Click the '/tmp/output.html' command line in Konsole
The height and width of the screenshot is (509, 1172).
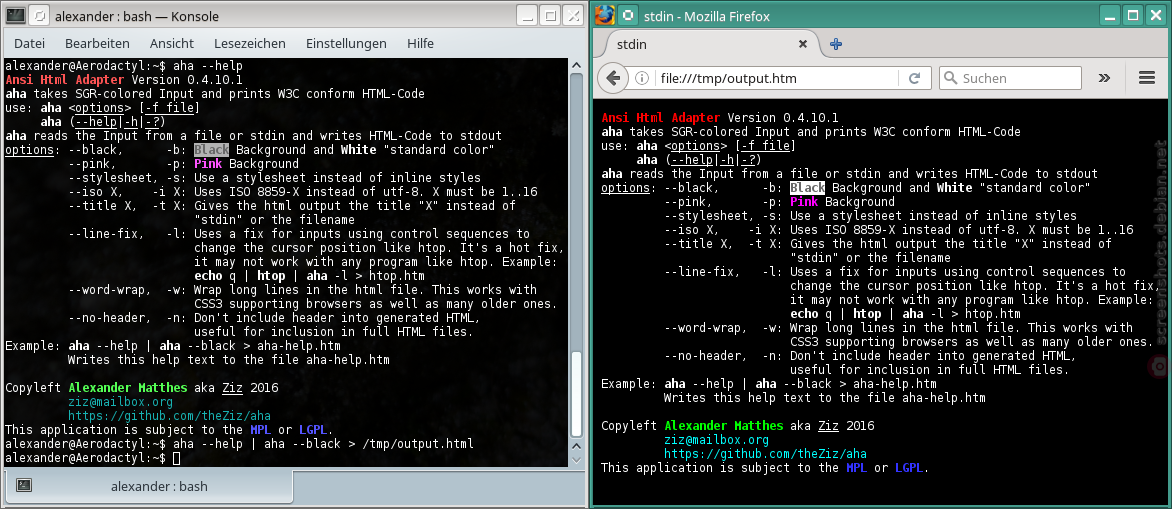325,444
